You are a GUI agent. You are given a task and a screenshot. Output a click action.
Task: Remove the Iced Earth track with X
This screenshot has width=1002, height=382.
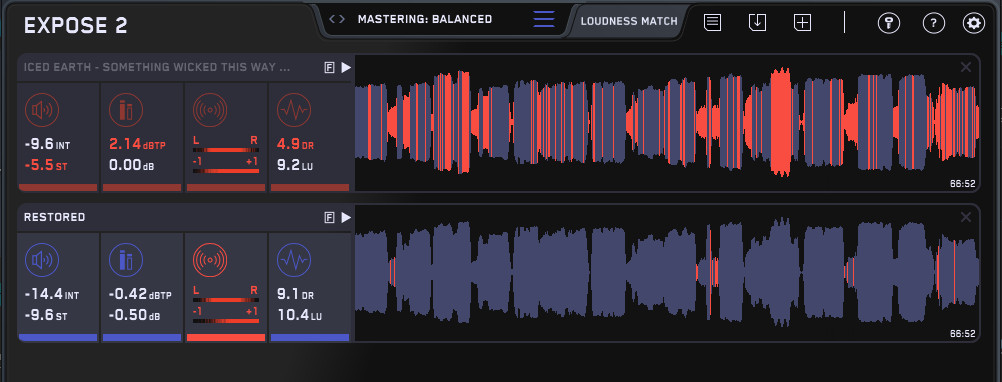[x=966, y=67]
